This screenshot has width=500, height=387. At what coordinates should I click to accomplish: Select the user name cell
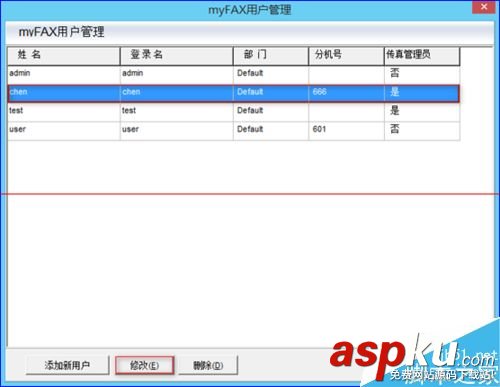64,130
